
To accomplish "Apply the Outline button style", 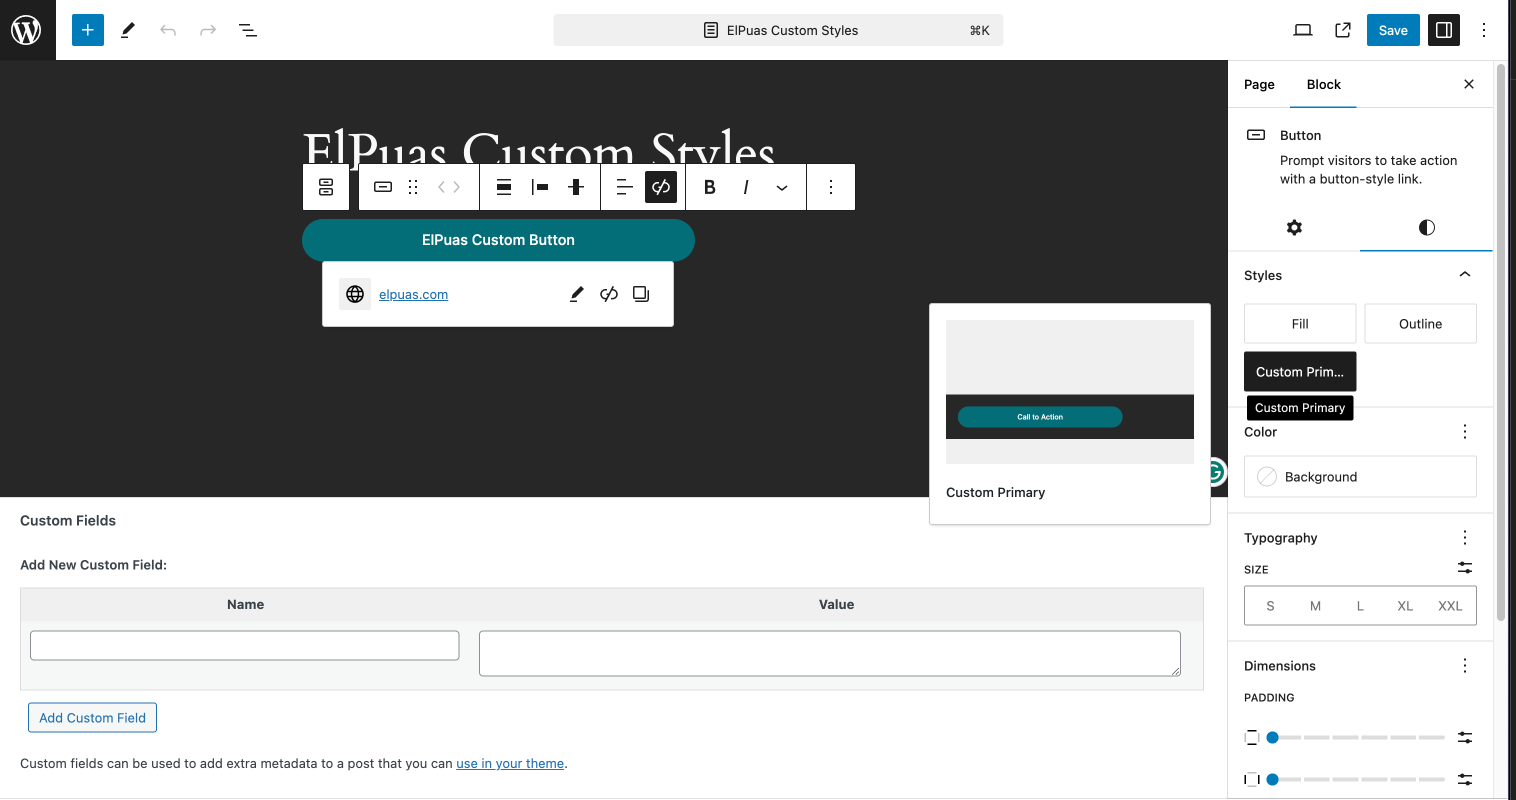I will coord(1420,324).
